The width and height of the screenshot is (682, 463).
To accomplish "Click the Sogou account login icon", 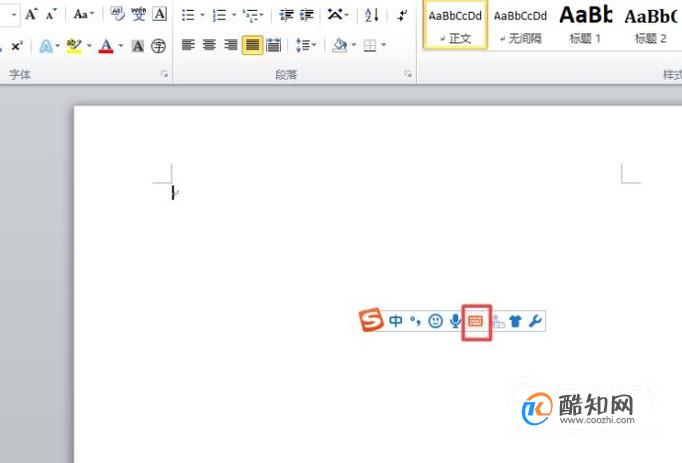I will point(498,322).
